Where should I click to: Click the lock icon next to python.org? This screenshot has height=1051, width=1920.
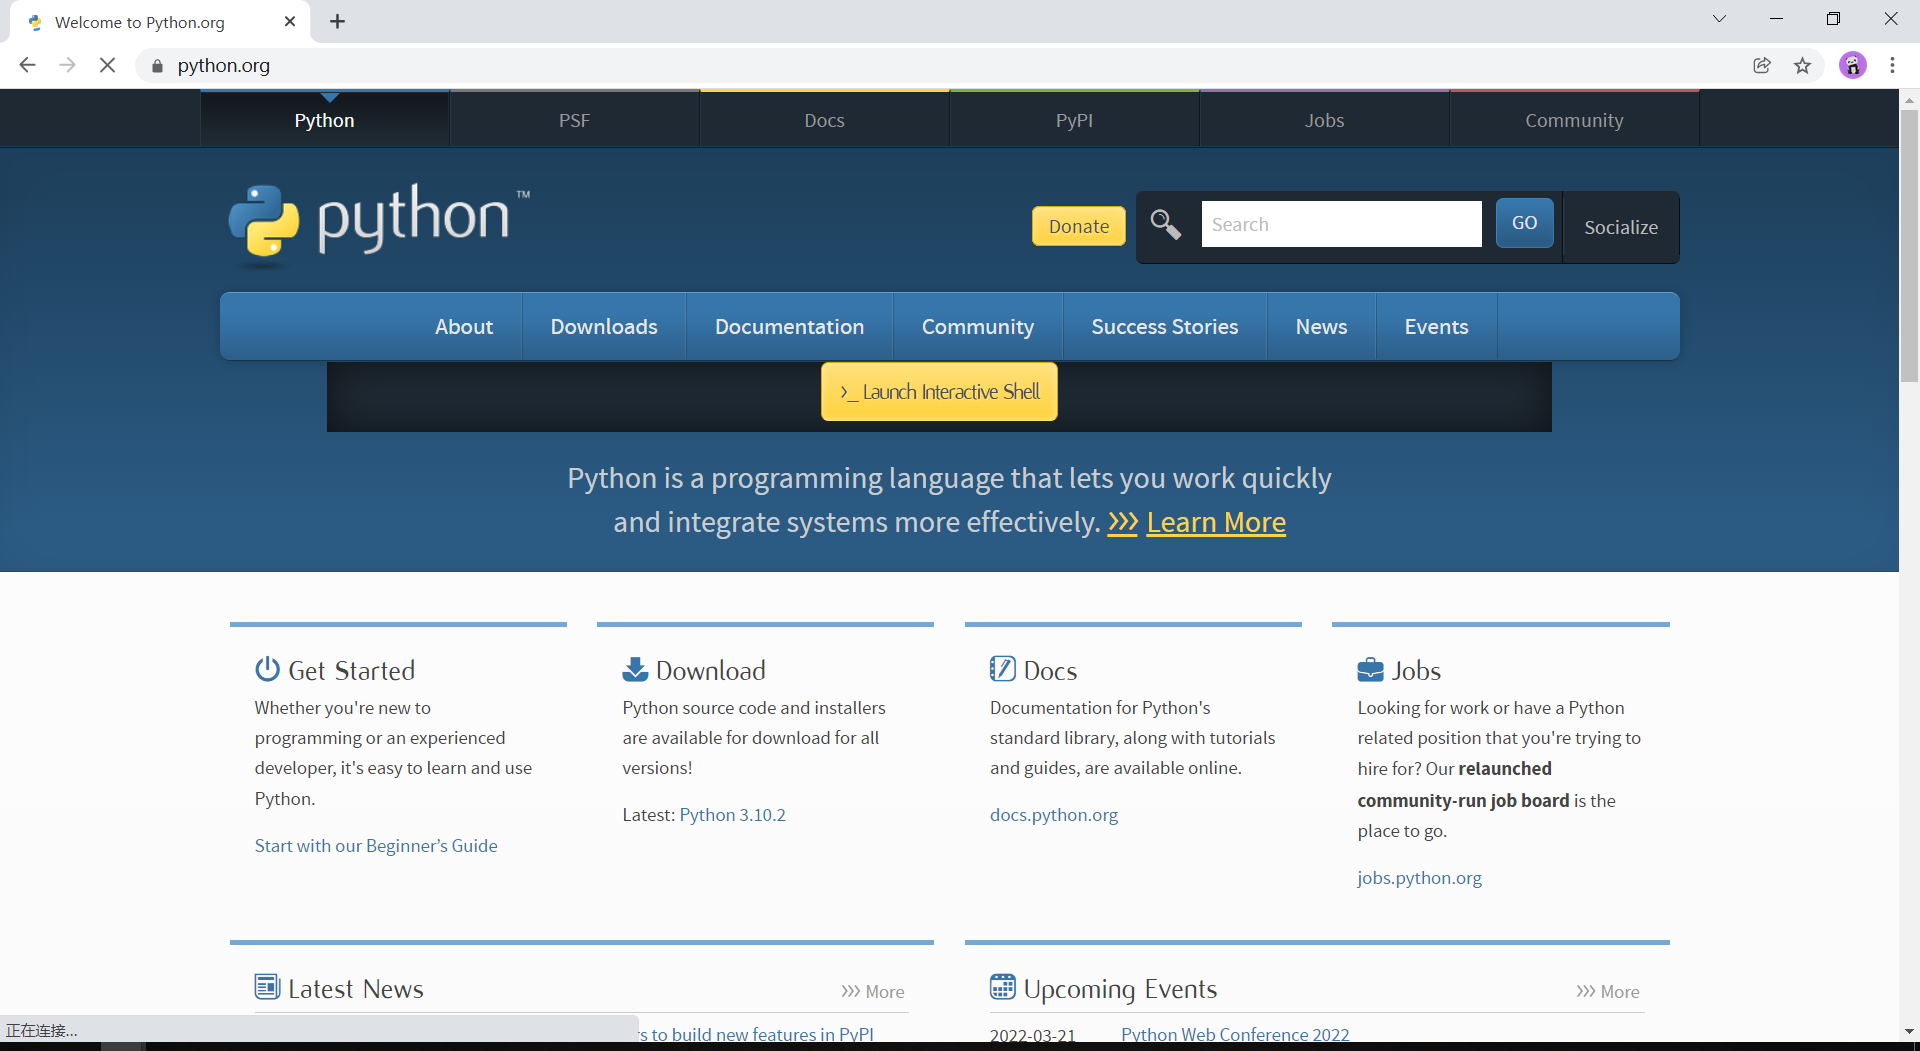pyautogui.click(x=157, y=66)
